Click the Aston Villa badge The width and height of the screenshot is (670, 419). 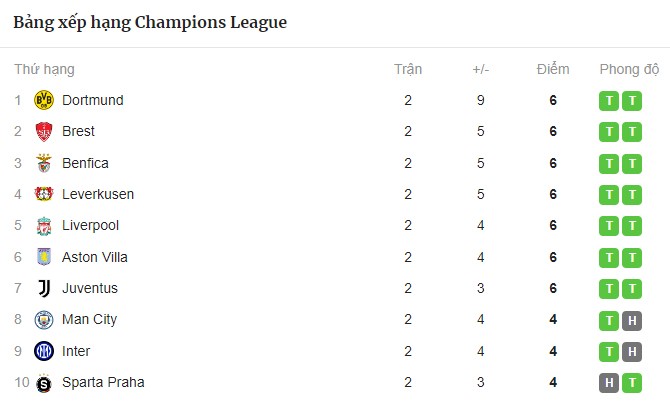(44, 257)
